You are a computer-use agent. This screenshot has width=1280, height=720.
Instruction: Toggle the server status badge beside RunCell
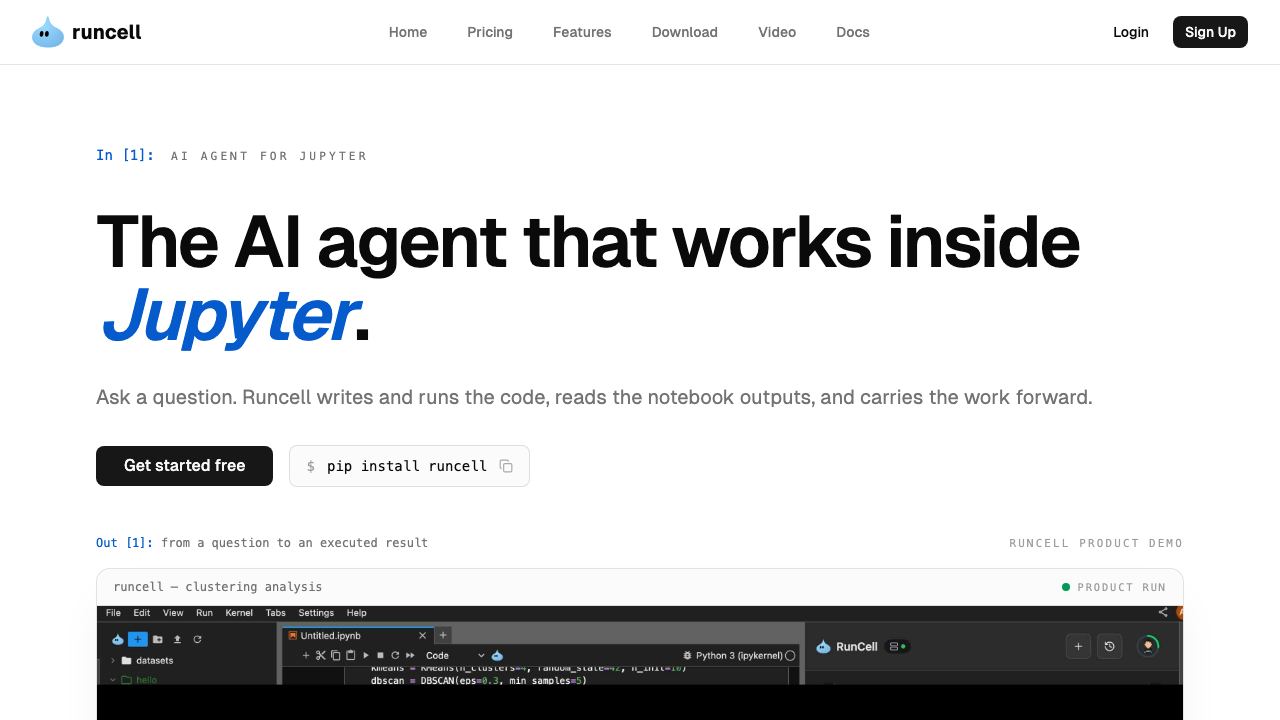(897, 647)
